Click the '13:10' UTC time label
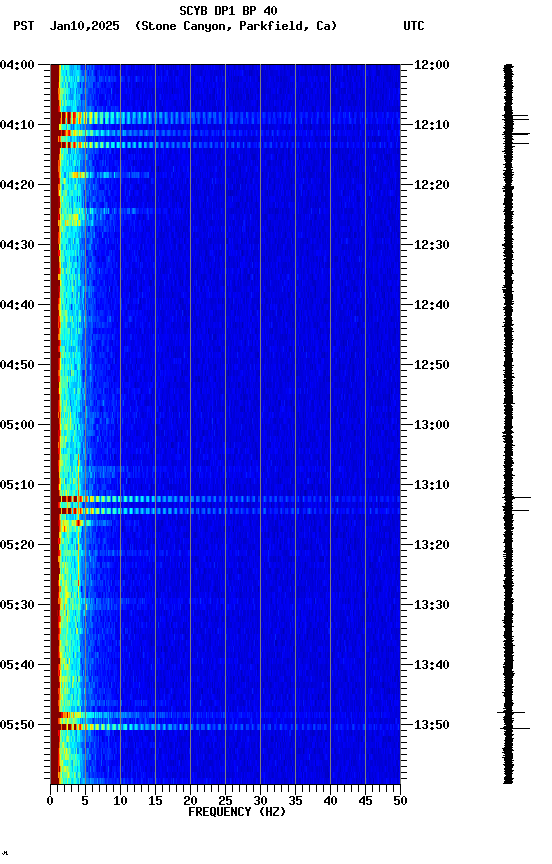 coord(432,485)
